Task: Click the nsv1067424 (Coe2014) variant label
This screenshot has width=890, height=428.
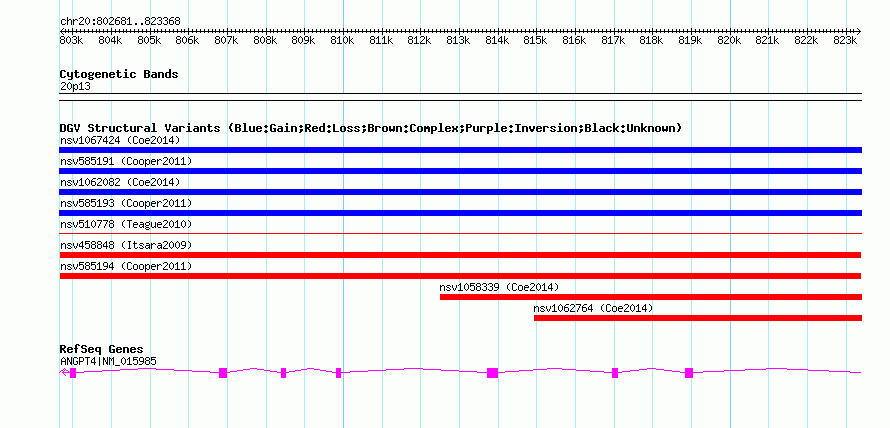Action: click(x=120, y=140)
